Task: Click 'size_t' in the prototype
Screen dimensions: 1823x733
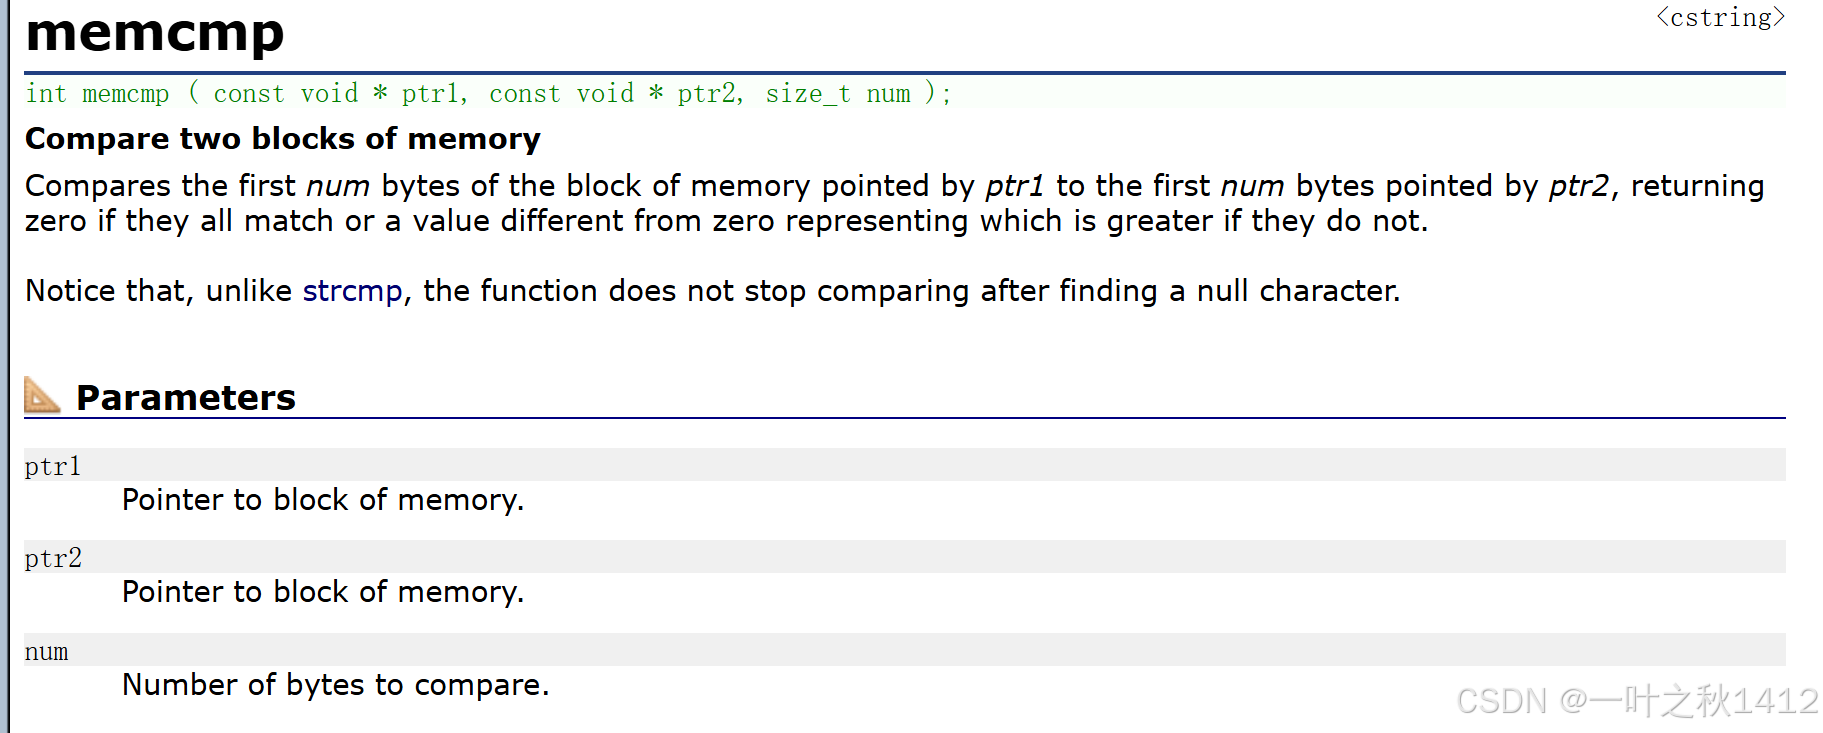Action: coord(808,93)
